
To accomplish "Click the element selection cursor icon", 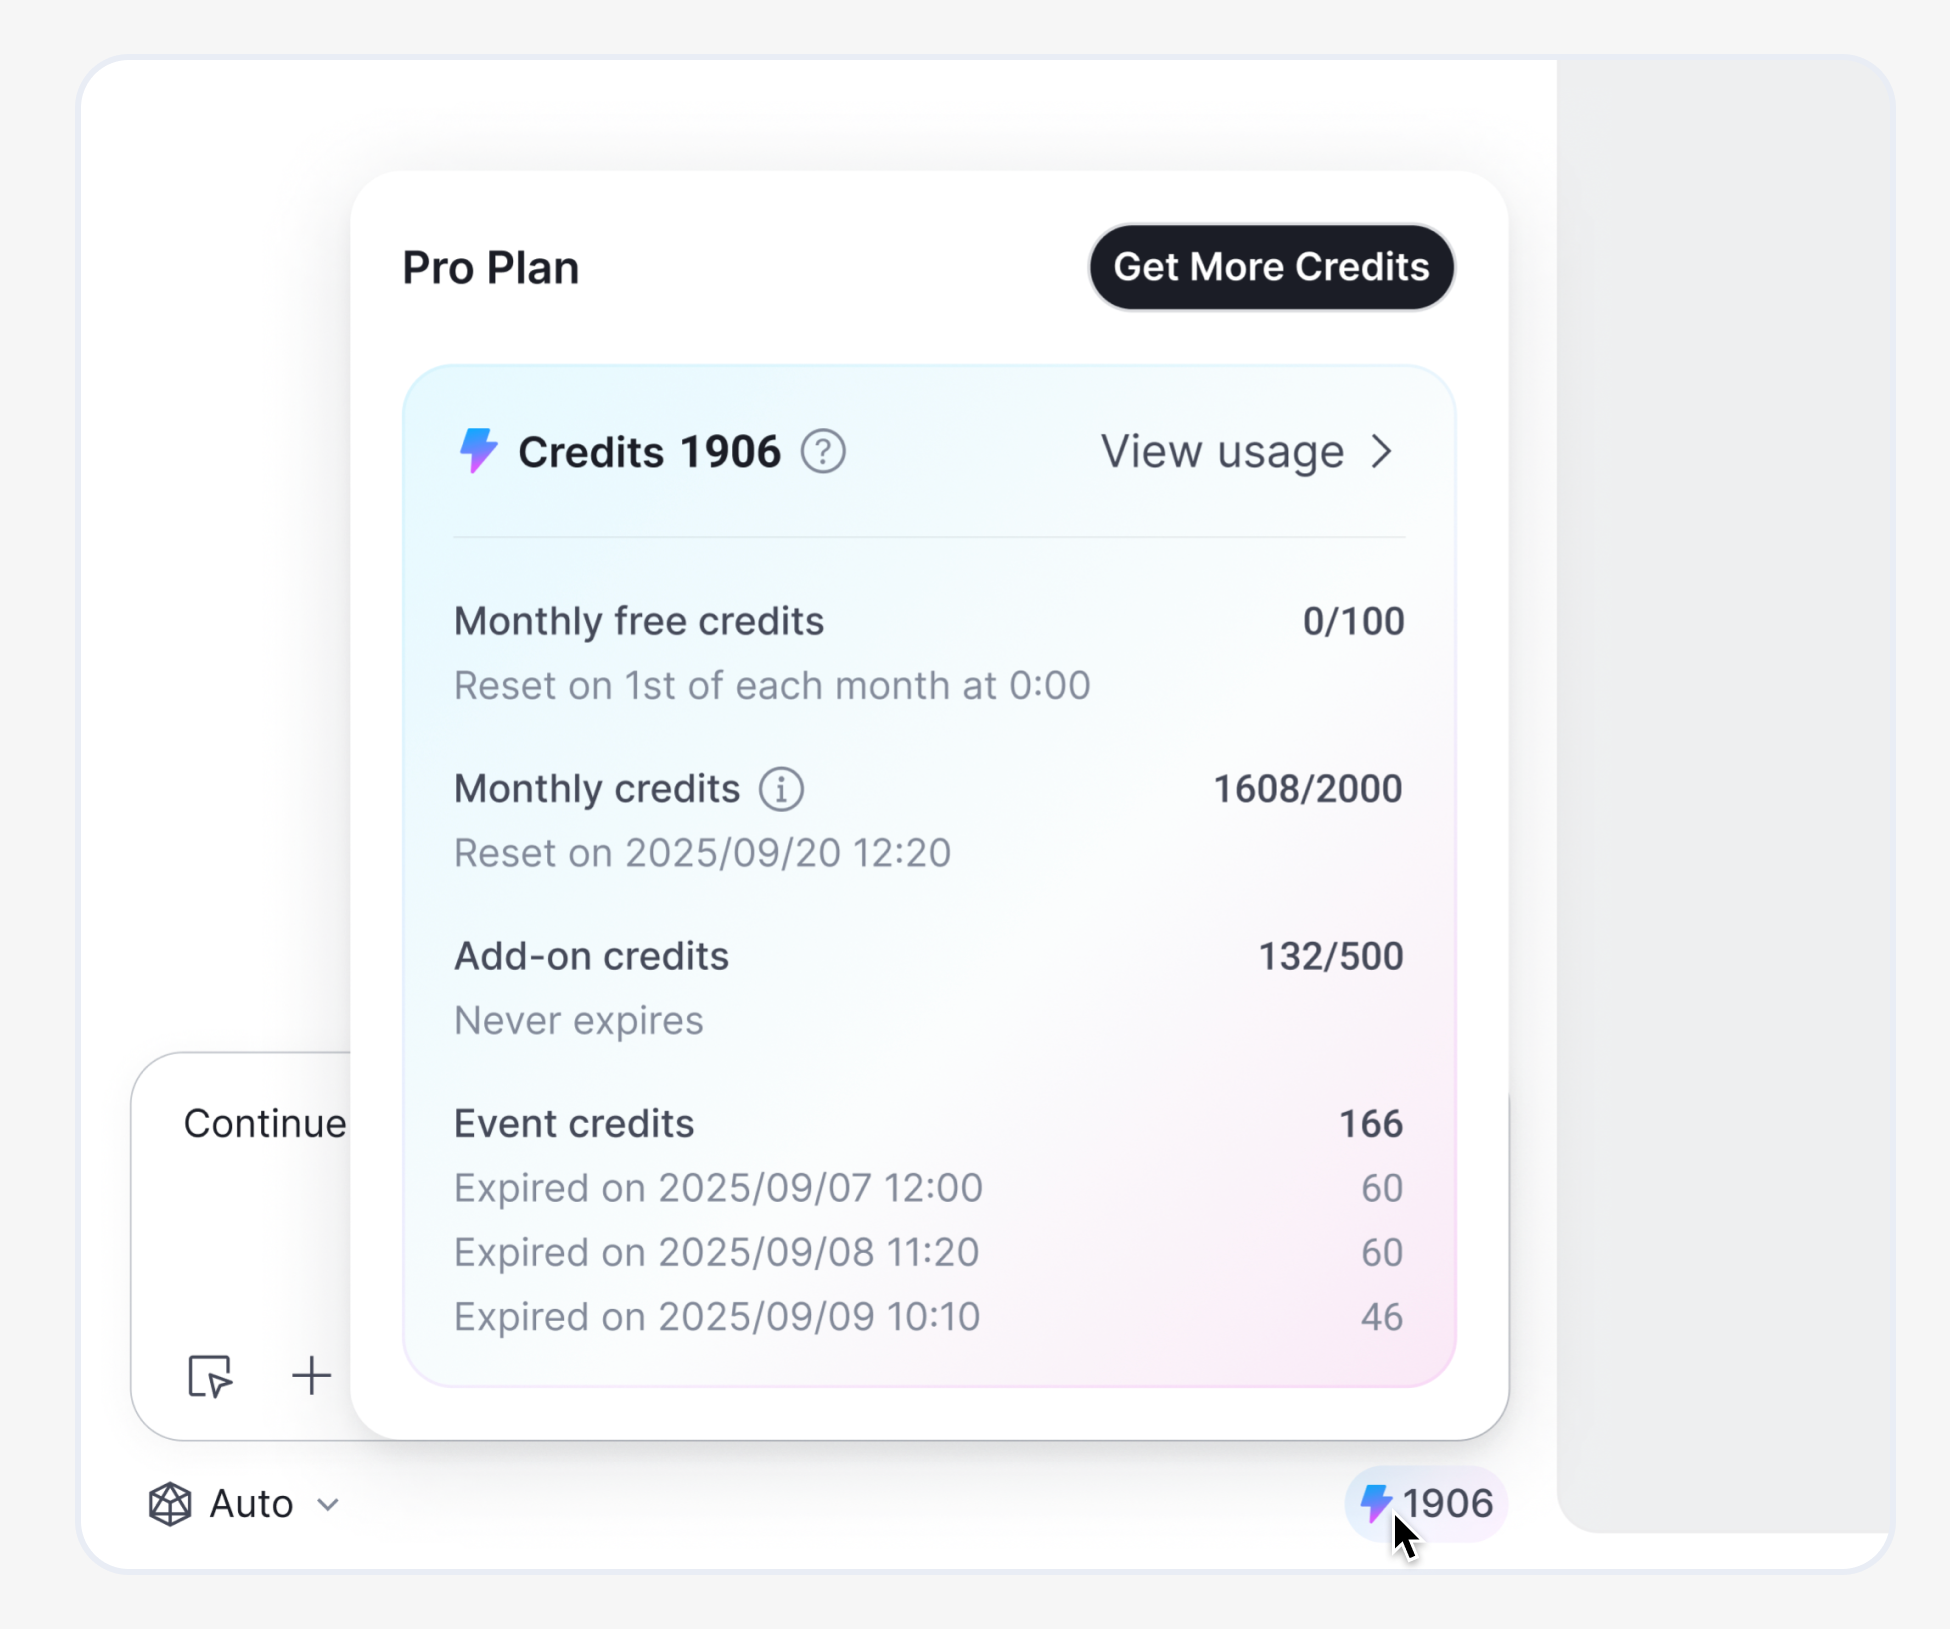I will pyautogui.click(x=210, y=1376).
